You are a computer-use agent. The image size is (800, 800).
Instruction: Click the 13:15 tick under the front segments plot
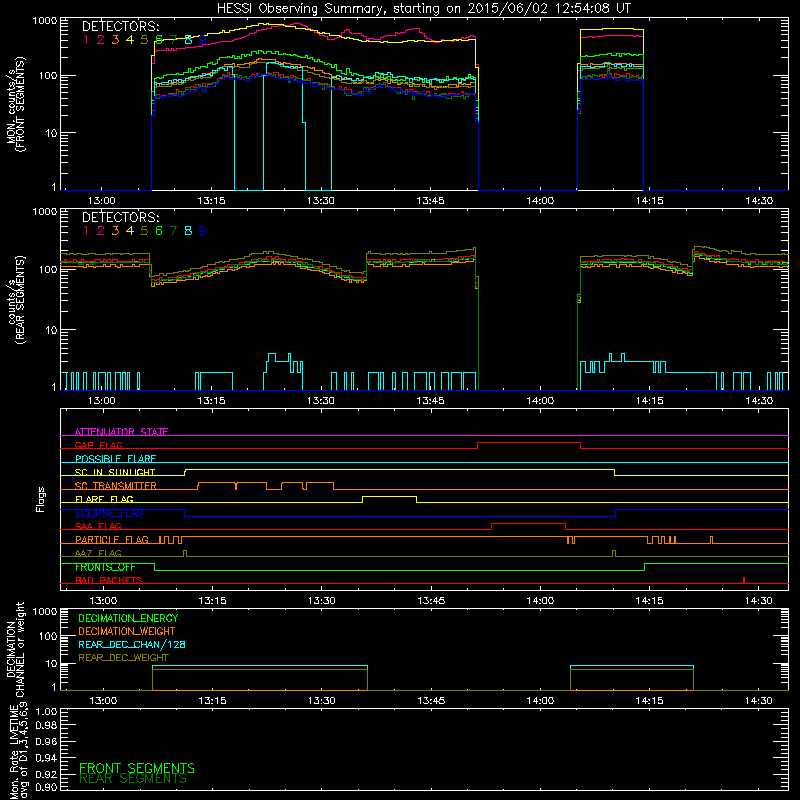click(x=211, y=201)
